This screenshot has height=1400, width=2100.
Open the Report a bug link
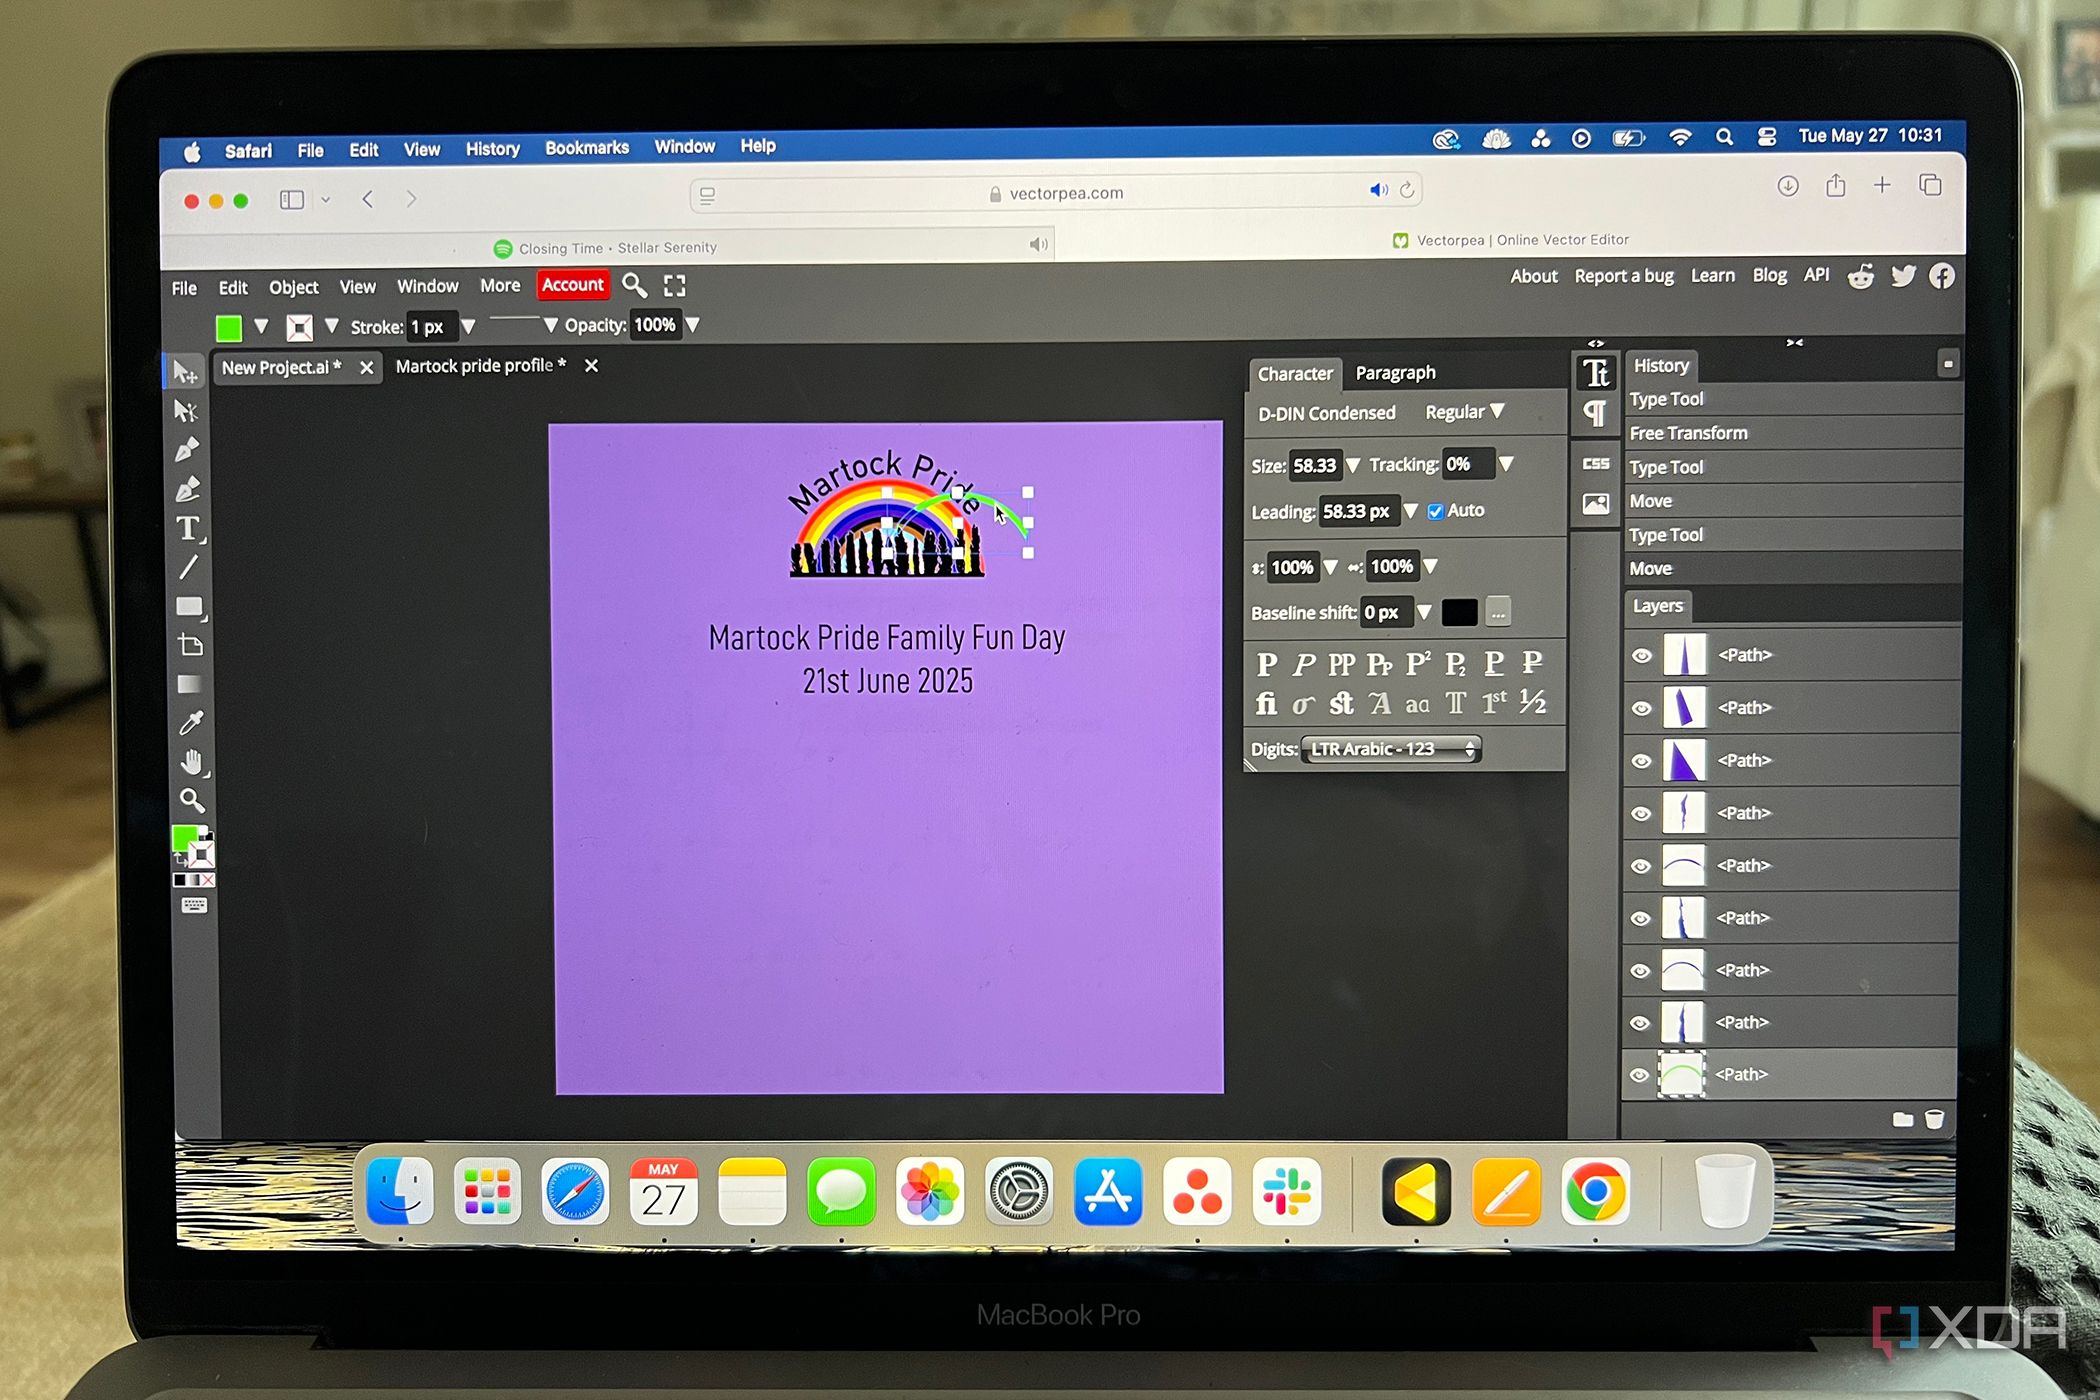[1623, 276]
